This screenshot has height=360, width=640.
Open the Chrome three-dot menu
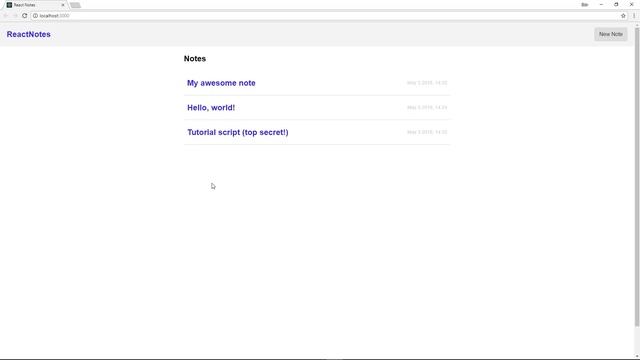[634, 16]
